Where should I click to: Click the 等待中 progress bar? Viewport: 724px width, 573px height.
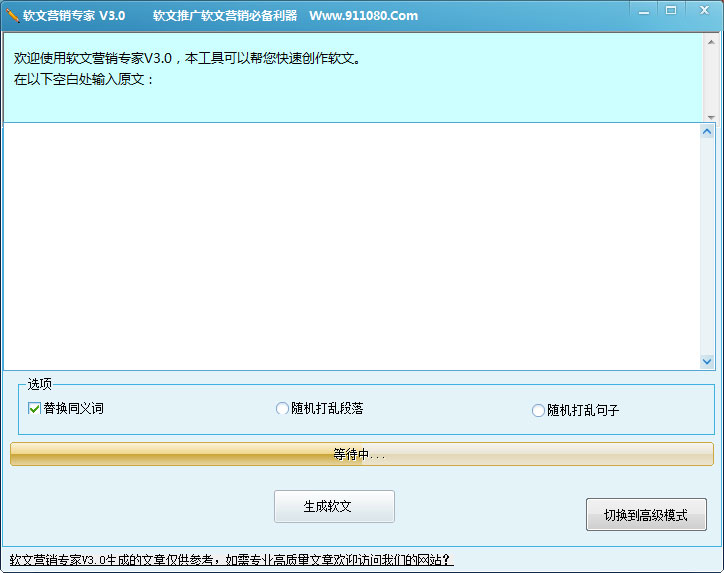pyautogui.click(x=361, y=454)
